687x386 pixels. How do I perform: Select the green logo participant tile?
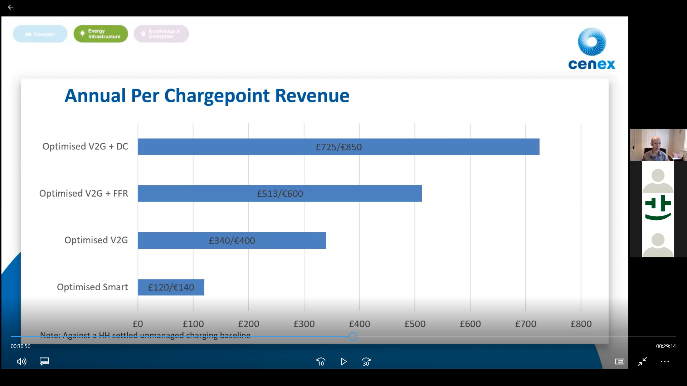(658, 209)
